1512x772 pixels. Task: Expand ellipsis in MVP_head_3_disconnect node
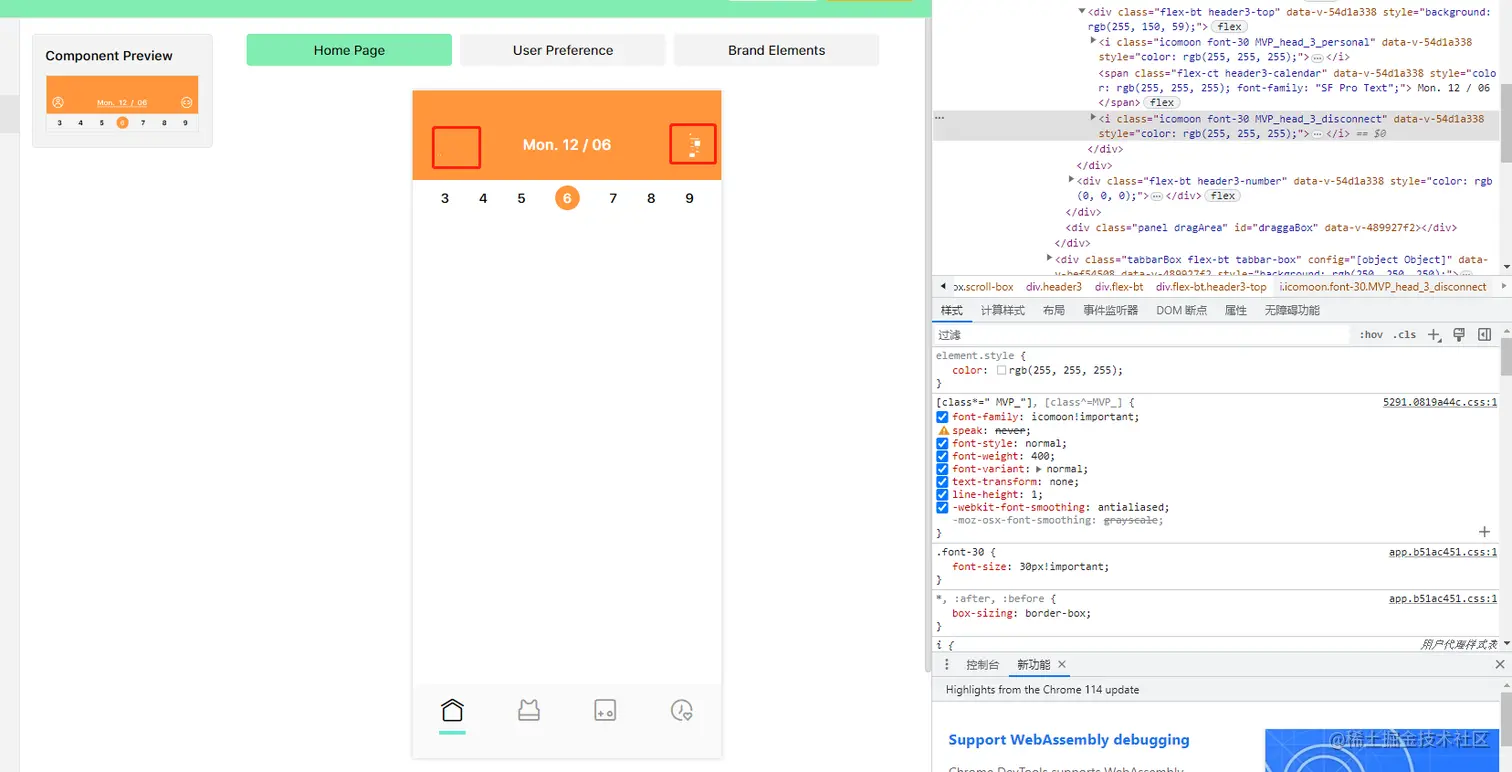[x=1317, y=133]
